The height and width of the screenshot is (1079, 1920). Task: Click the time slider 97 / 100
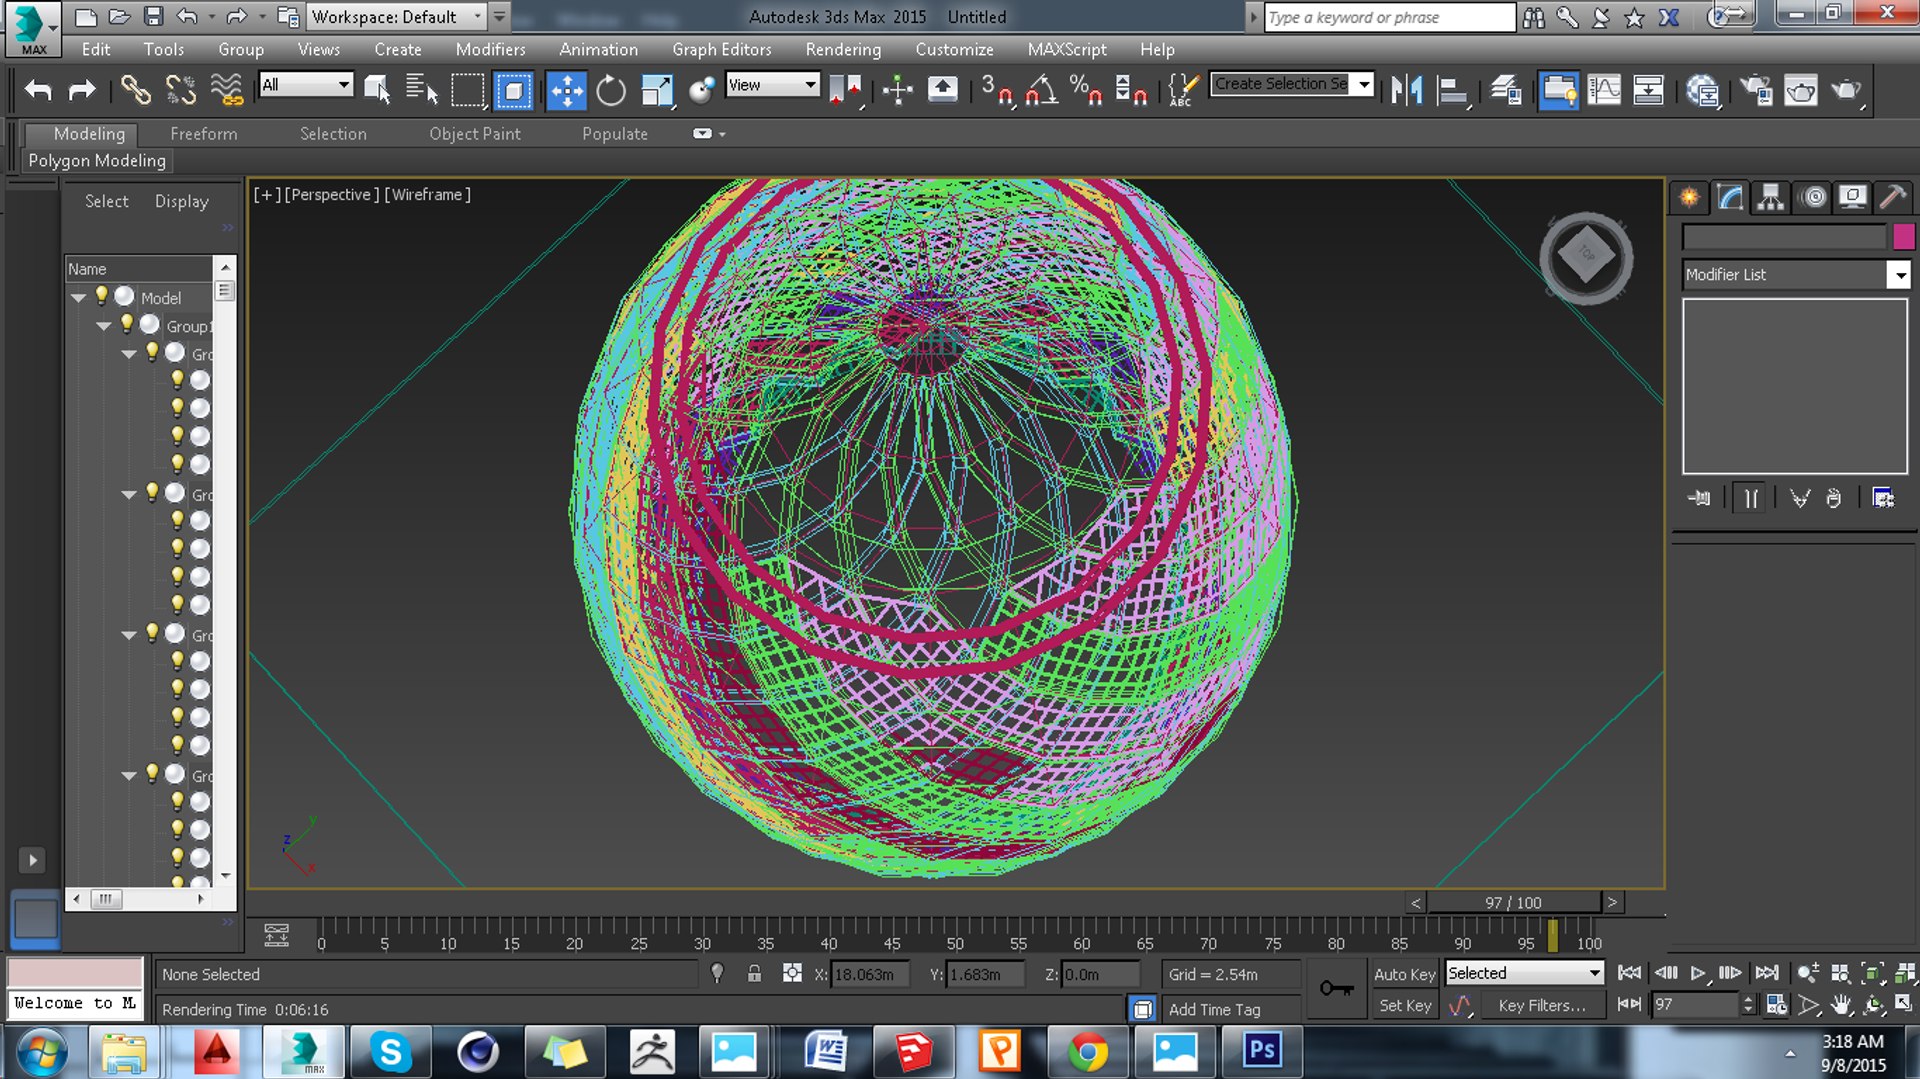coord(1513,902)
